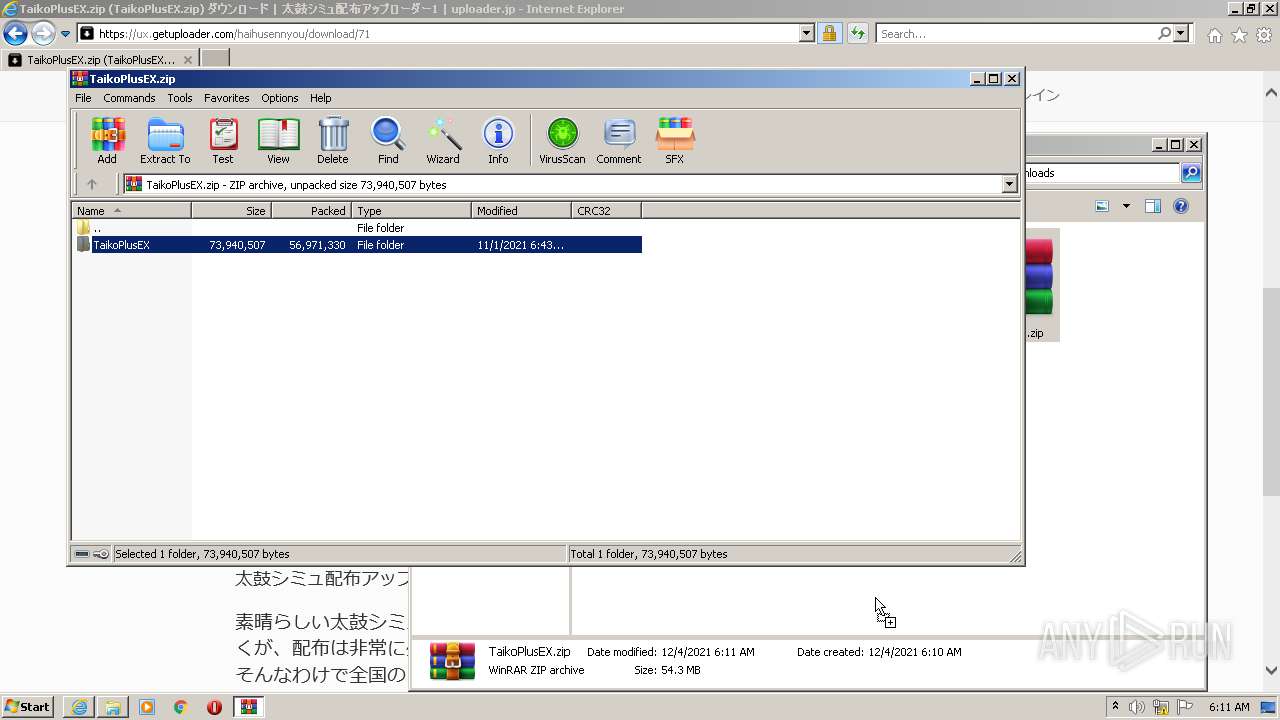The image size is (1280, 720).
Task: Open the Favorites menu
Action: (x=227, y=98)
